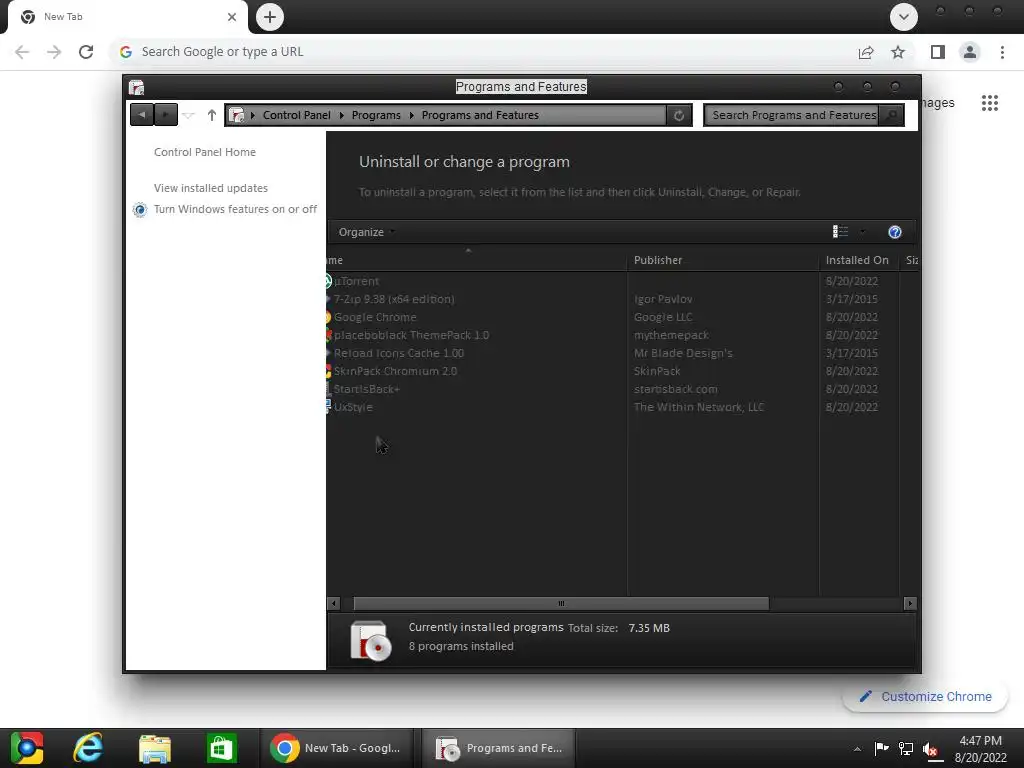Click the change view icon

click(x=840, y=232)
